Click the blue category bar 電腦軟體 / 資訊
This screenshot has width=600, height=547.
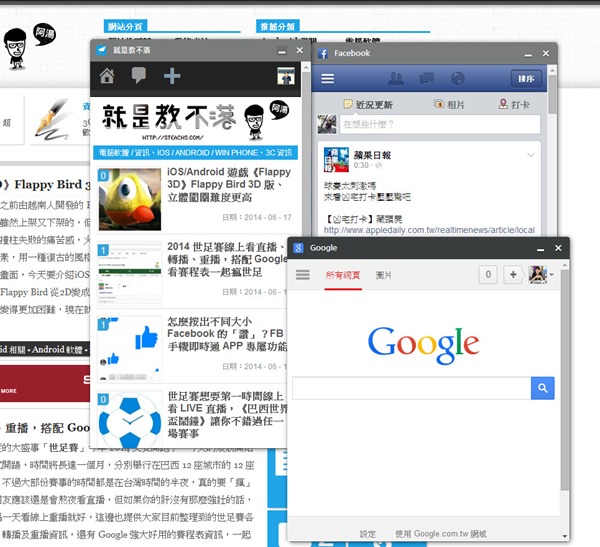pos(196,153)
